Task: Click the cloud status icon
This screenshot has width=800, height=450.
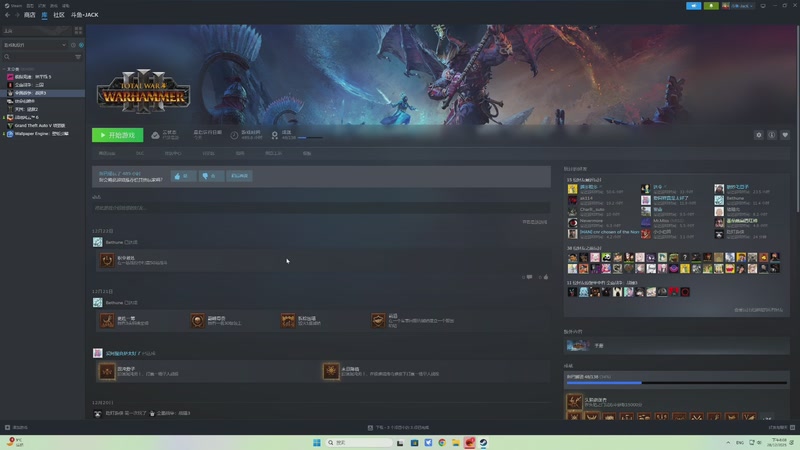Action: (155, 135)
